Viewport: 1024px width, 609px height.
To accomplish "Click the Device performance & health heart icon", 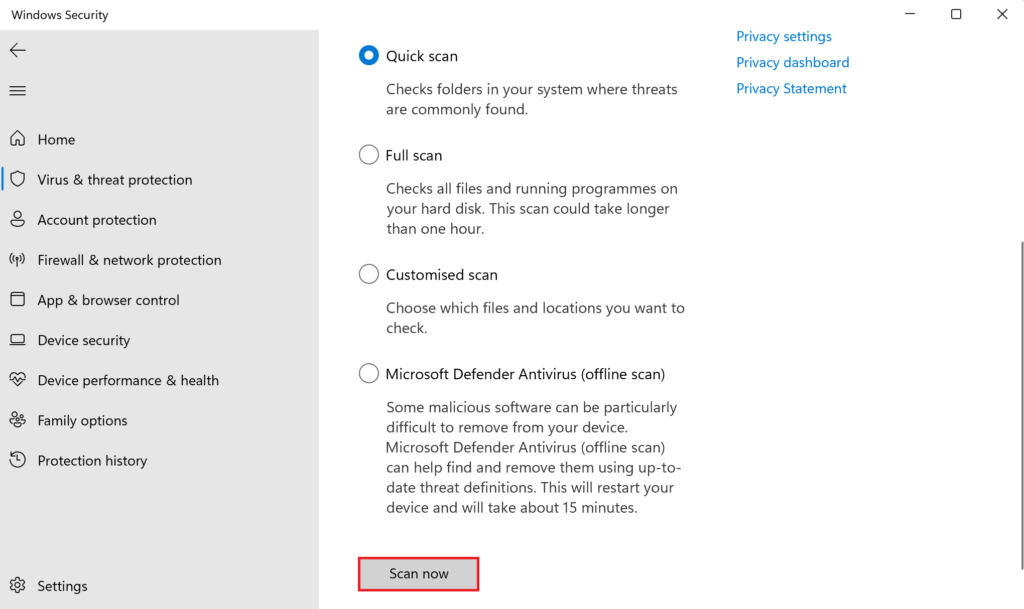I will pos(17,380).
